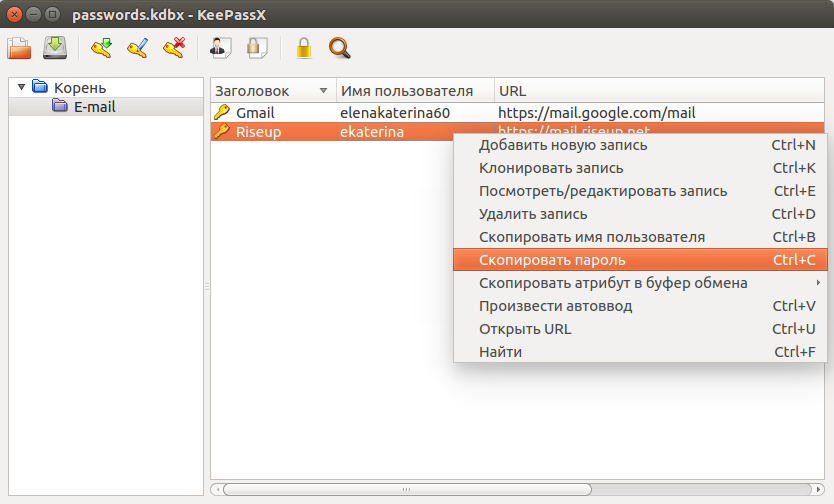Collapse the Корень tree node
Viewport: 834px width, 504px height.
tap(21, 87)
